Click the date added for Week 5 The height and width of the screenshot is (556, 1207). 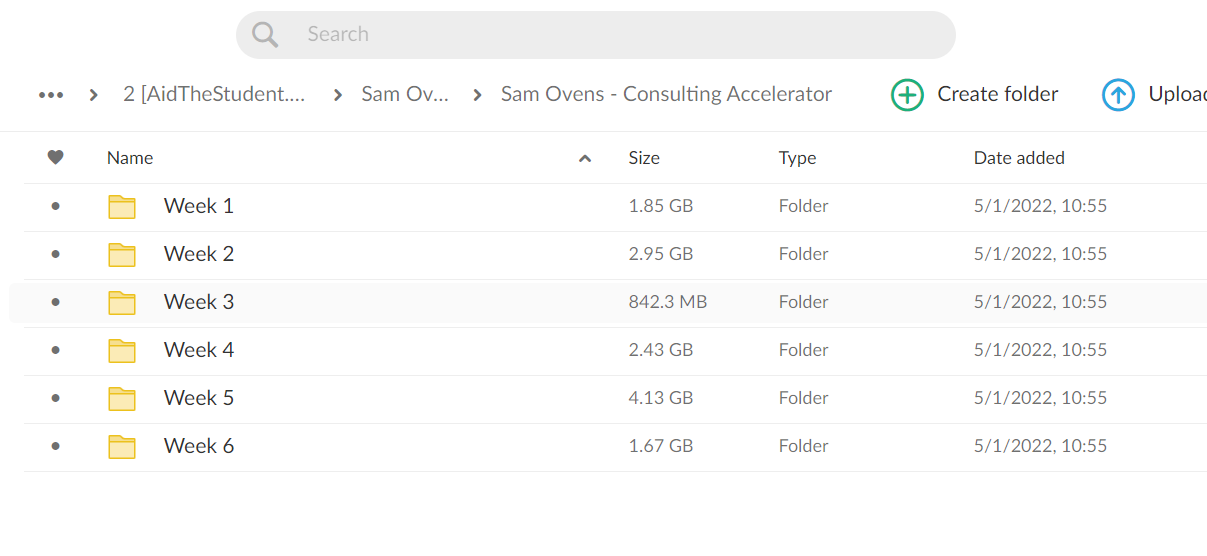pyautogui.click(x=1040, y=398)
